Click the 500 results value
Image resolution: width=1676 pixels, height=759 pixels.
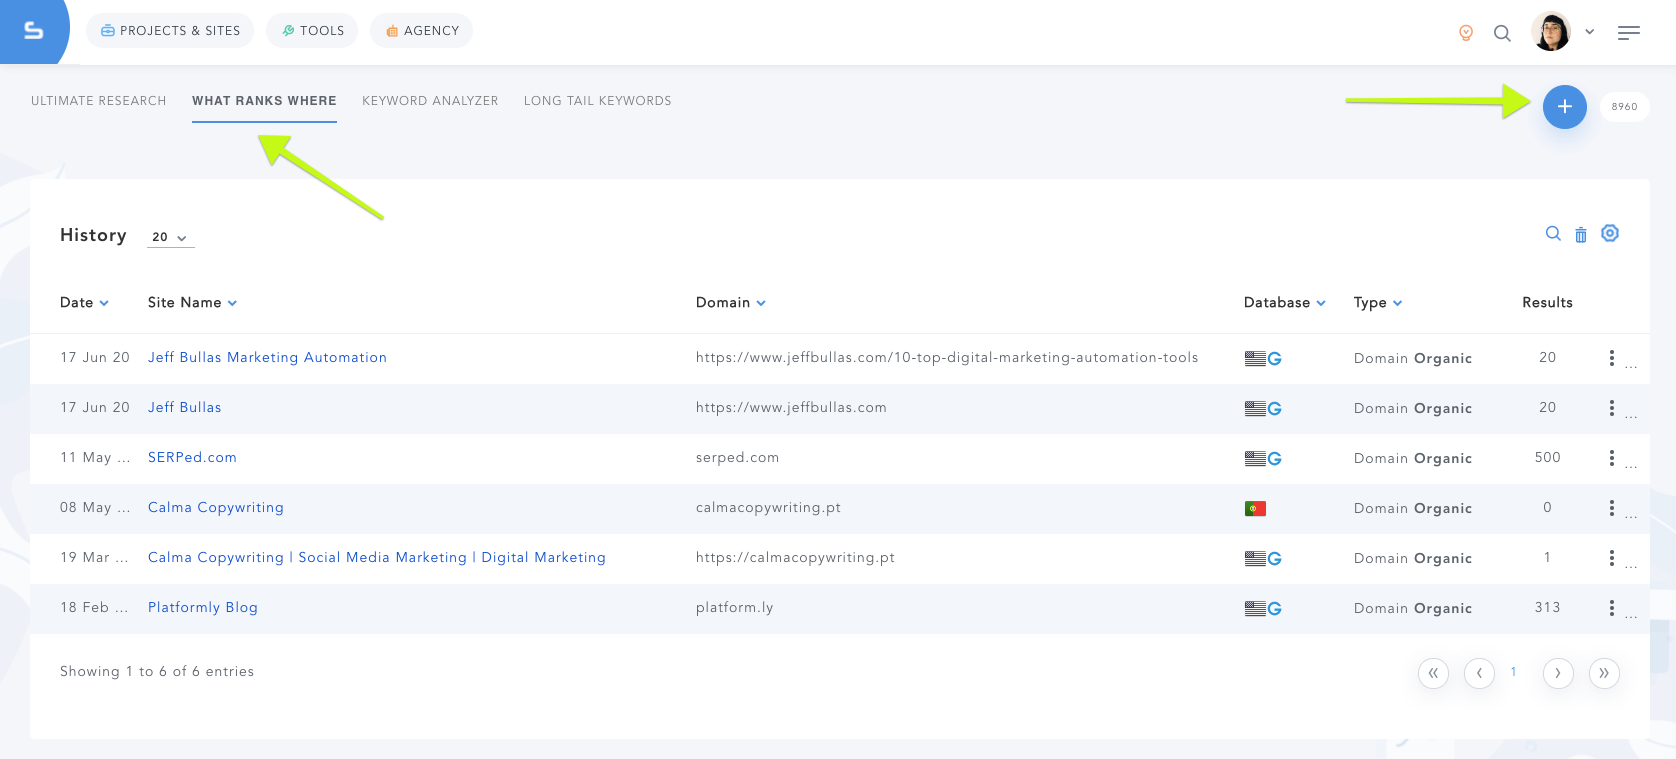pos(1547,458)
